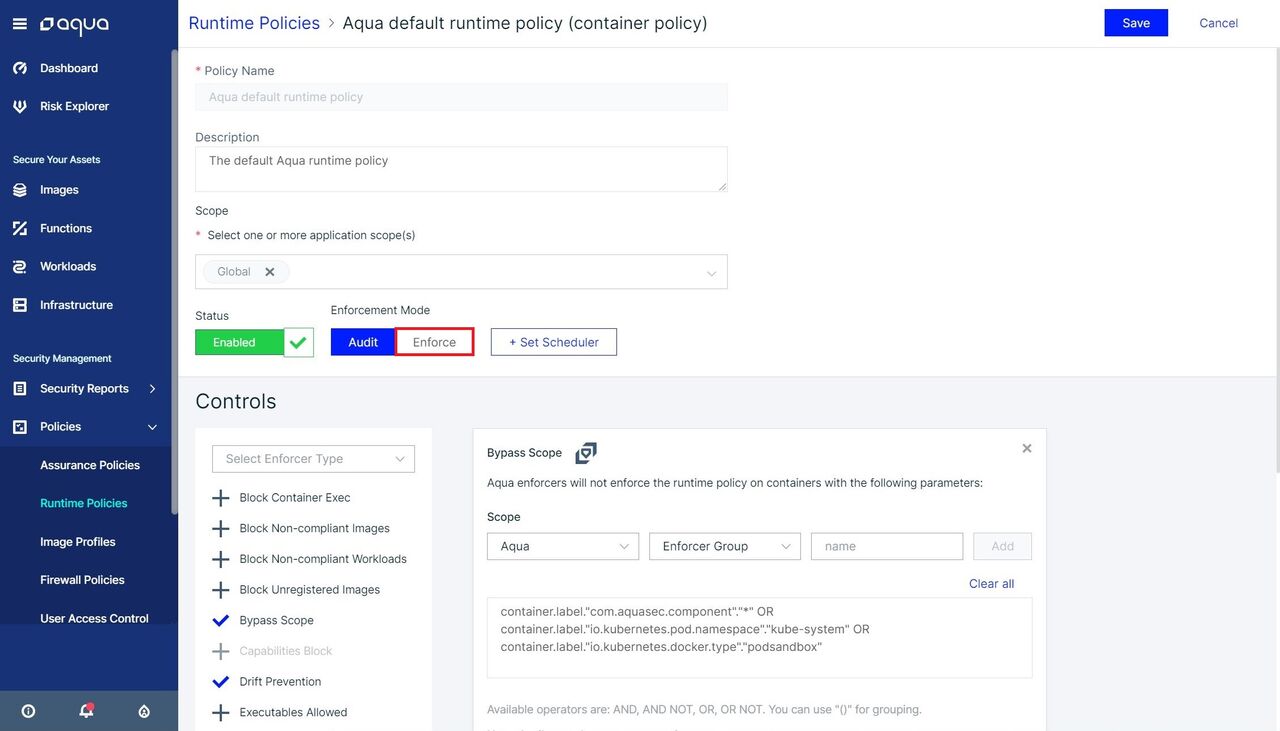Screen dimensions: 1280x731
Task: Click the grayed Capabilities Block plus icon
Action: [221, 651]
